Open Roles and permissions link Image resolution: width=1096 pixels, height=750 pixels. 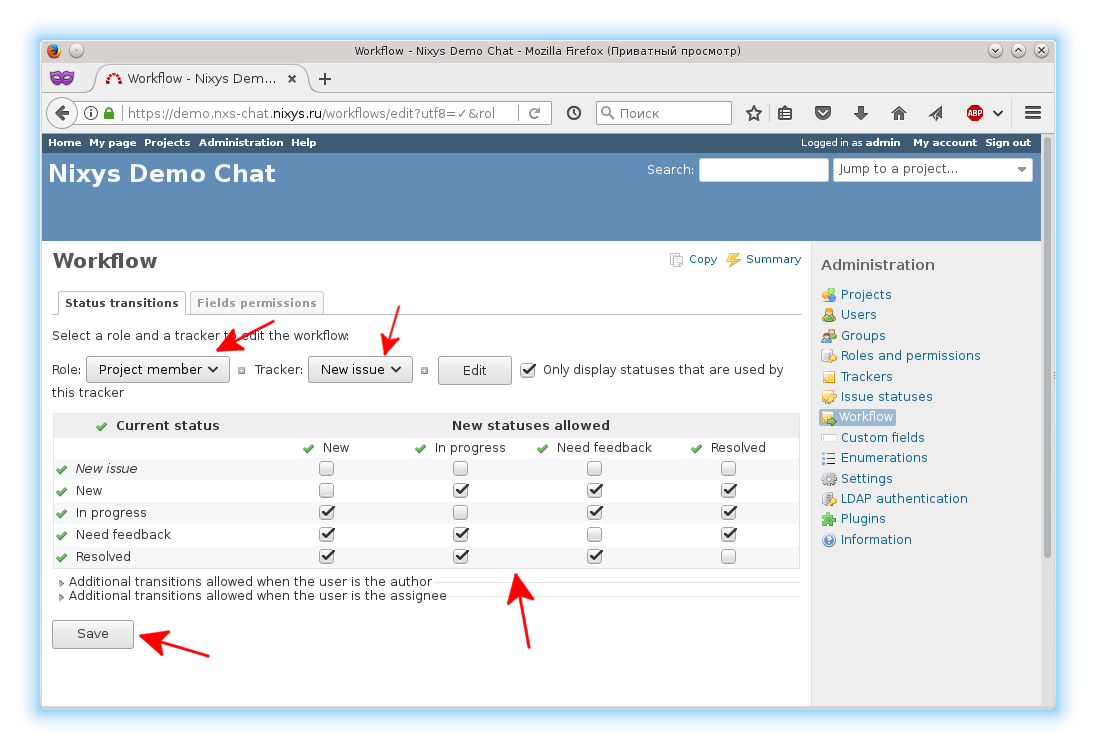pos(910,356)
